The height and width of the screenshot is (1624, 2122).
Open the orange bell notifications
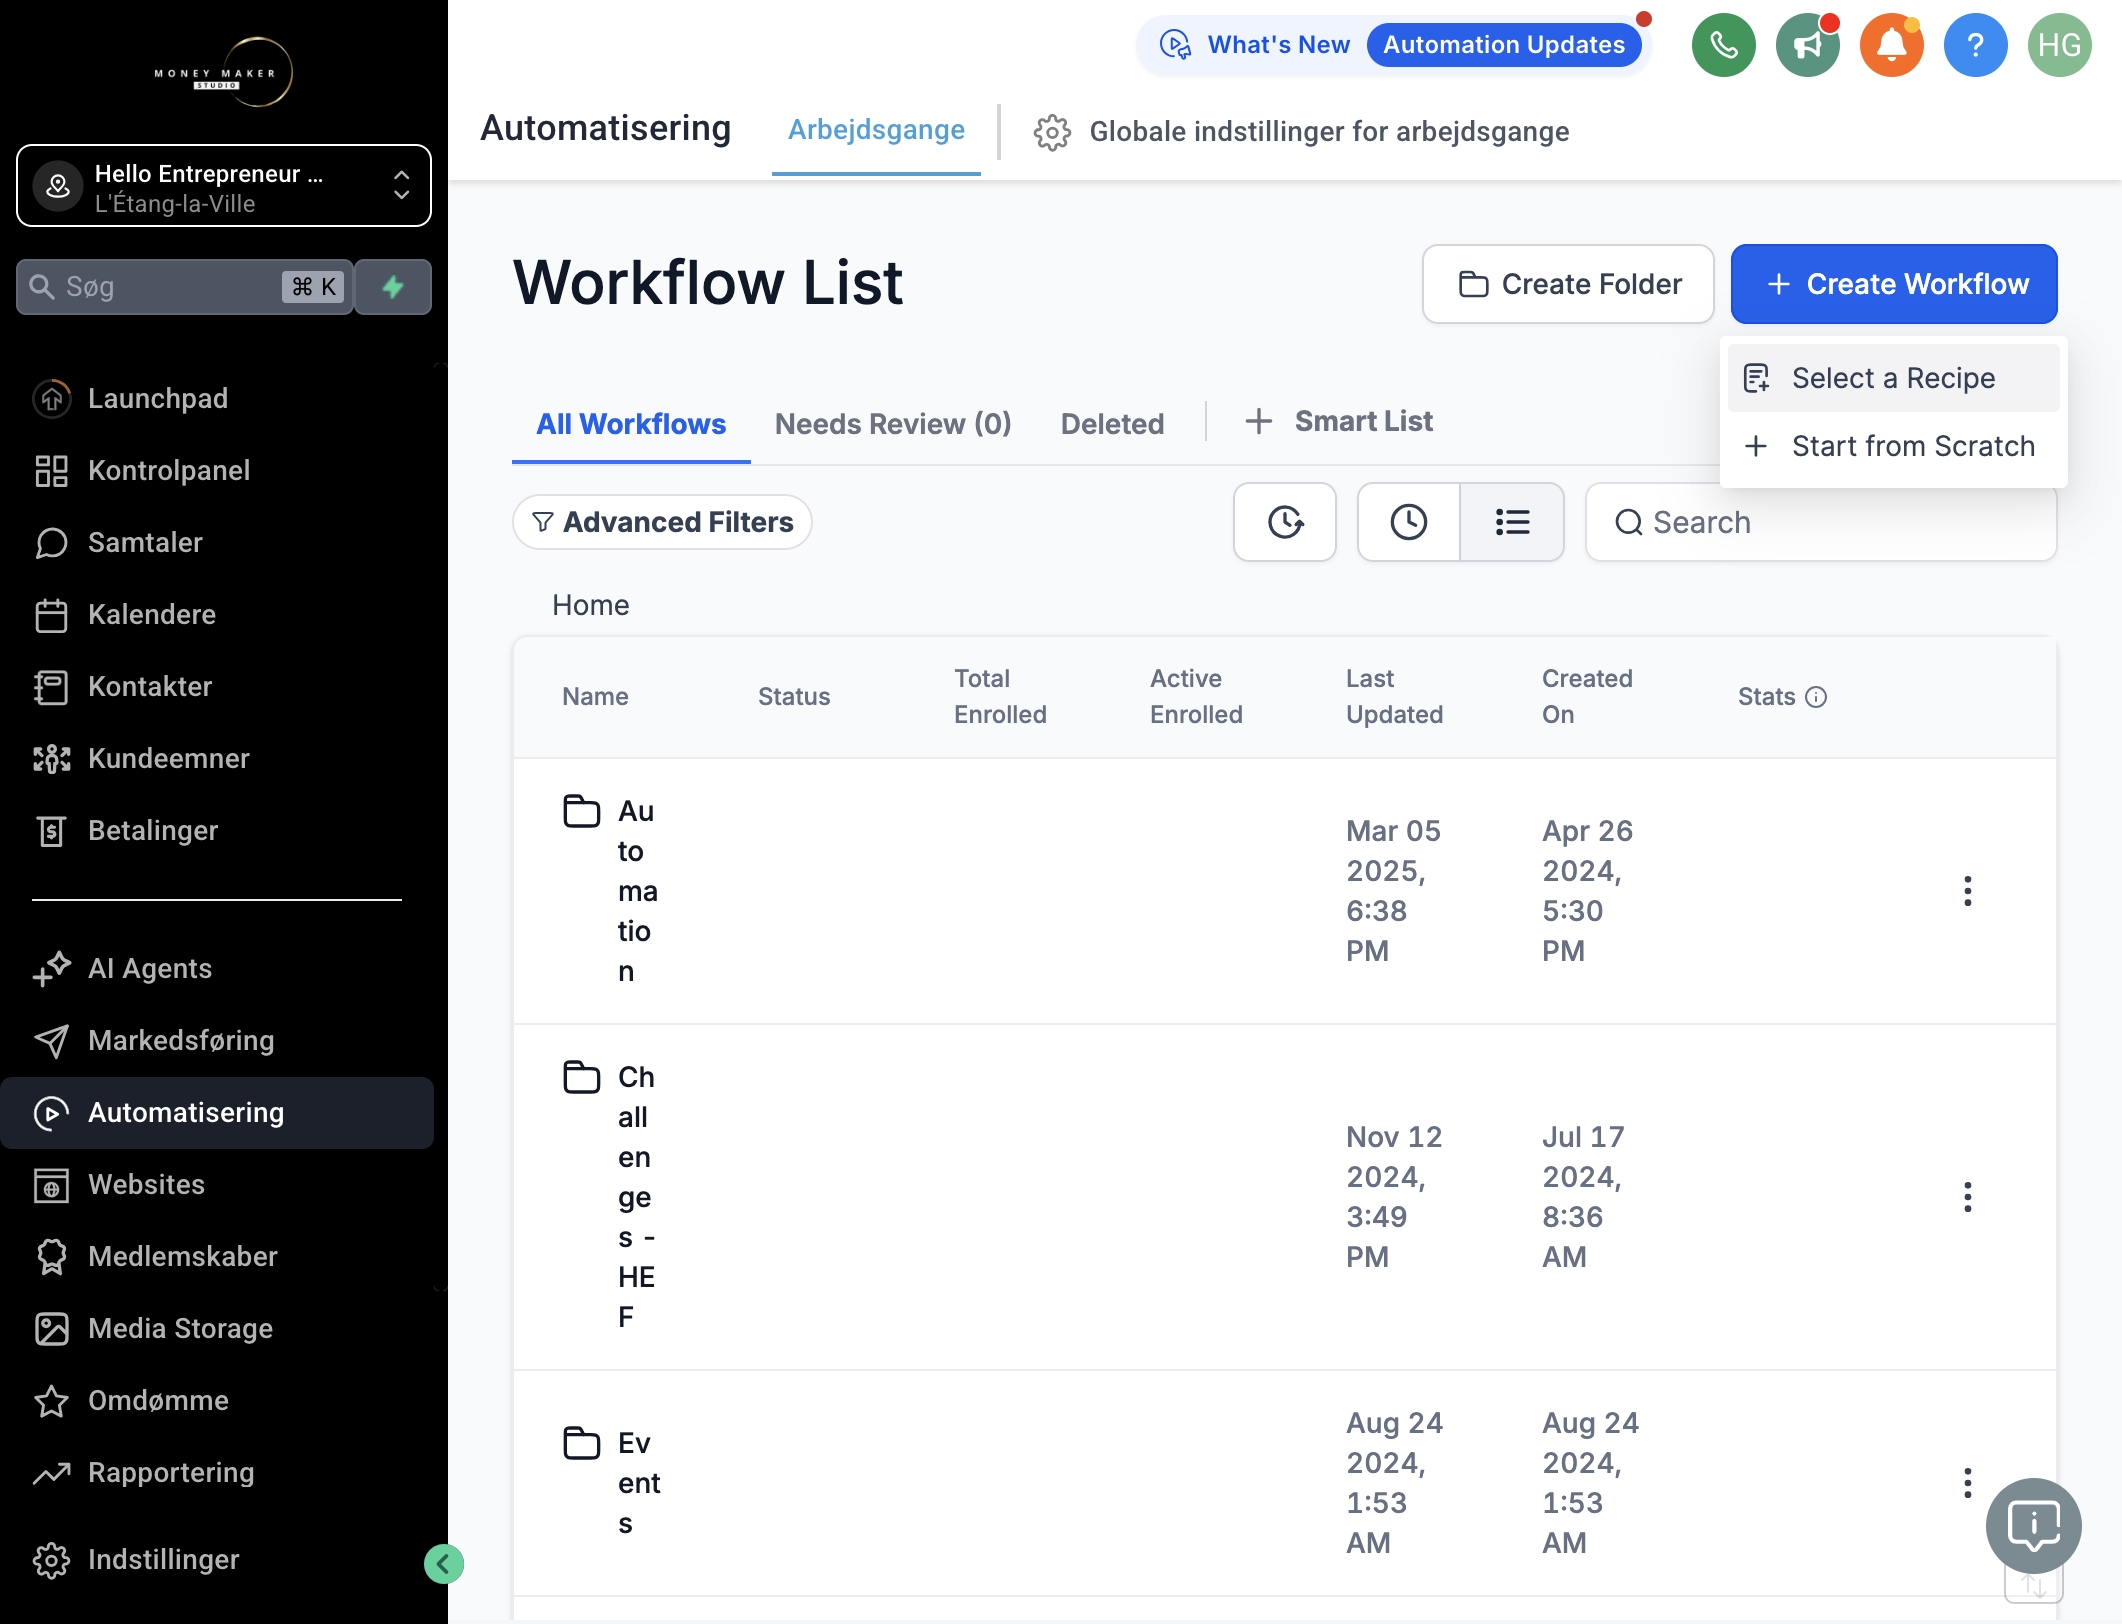(1891, 45)
